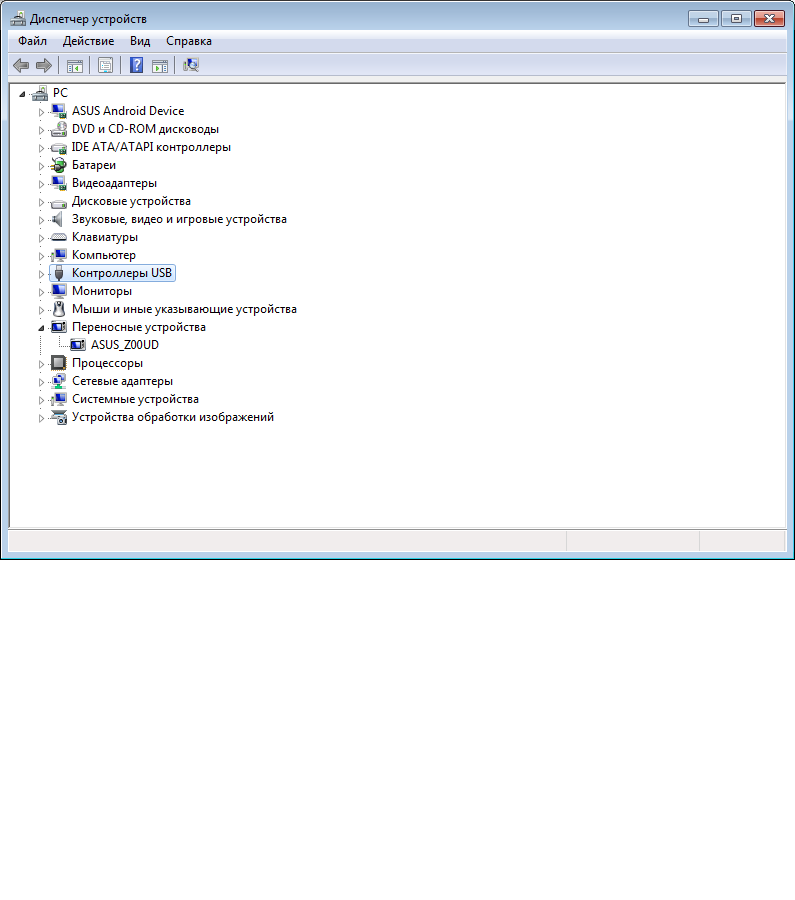Click the Scan for hardware changes icon

tap(191, 65)
